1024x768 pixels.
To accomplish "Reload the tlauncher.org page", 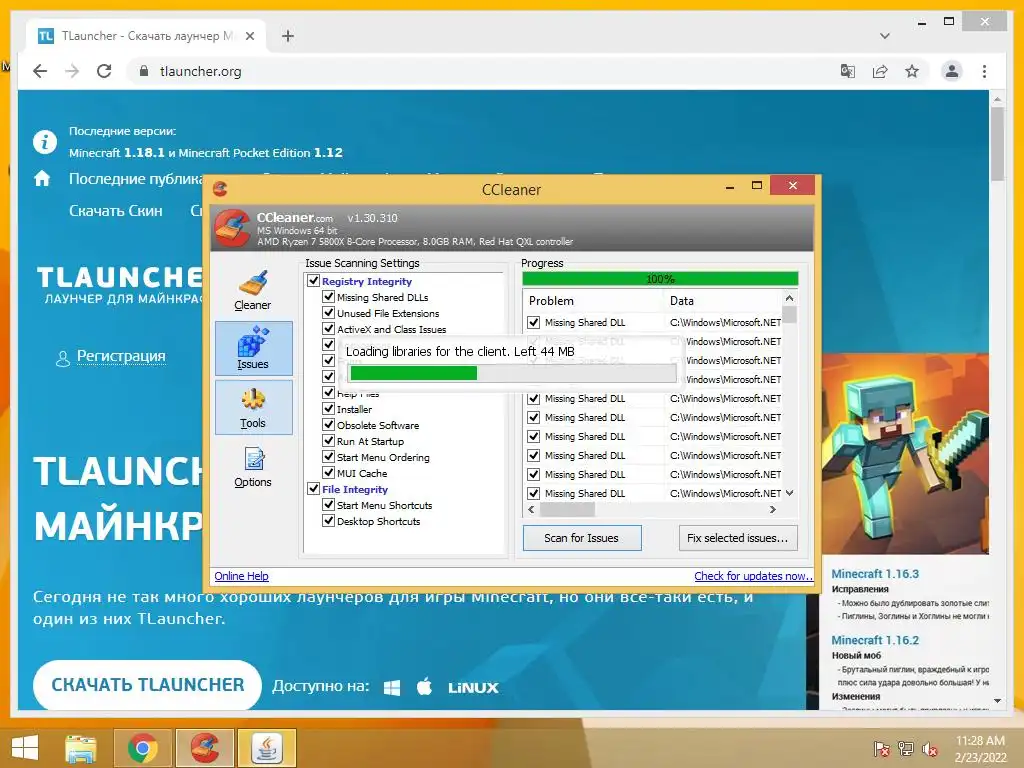I will [x=104, y=71].
